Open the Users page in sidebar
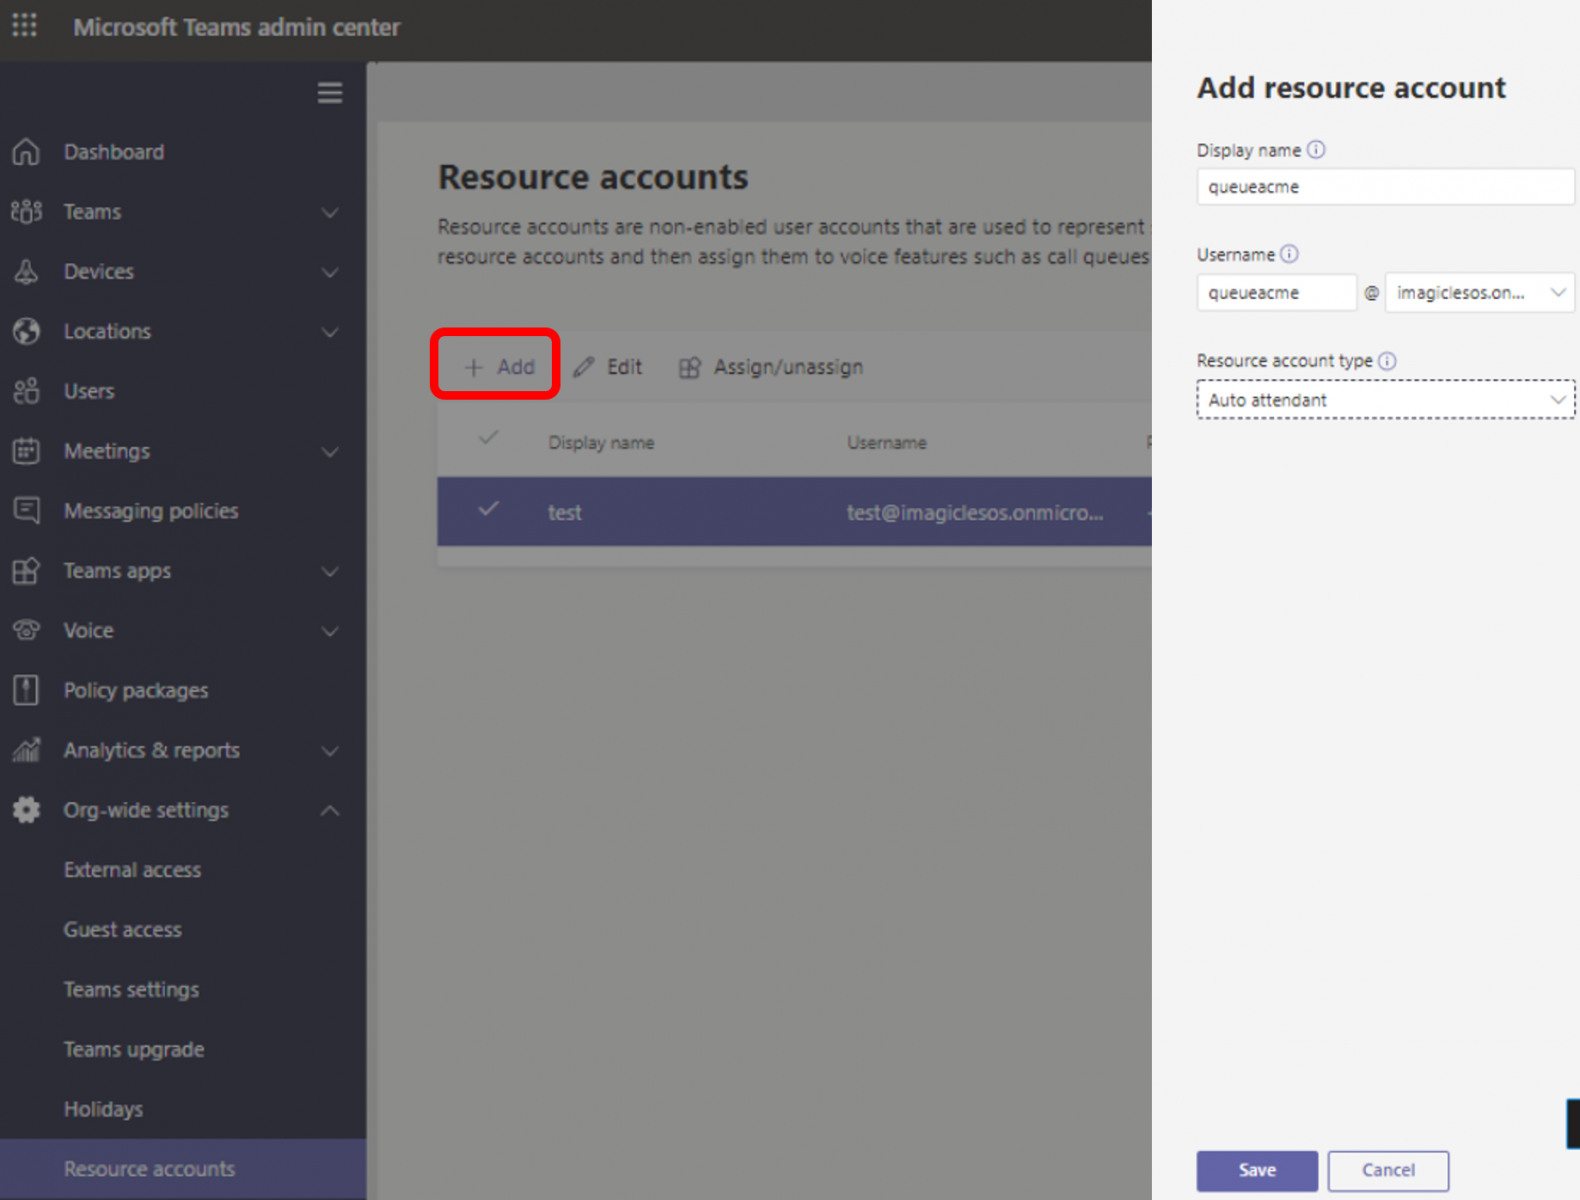 [89, 392]
